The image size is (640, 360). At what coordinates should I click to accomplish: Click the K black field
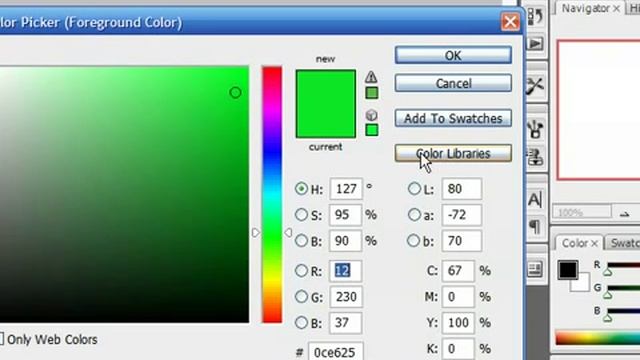click(x=458, y=349)
